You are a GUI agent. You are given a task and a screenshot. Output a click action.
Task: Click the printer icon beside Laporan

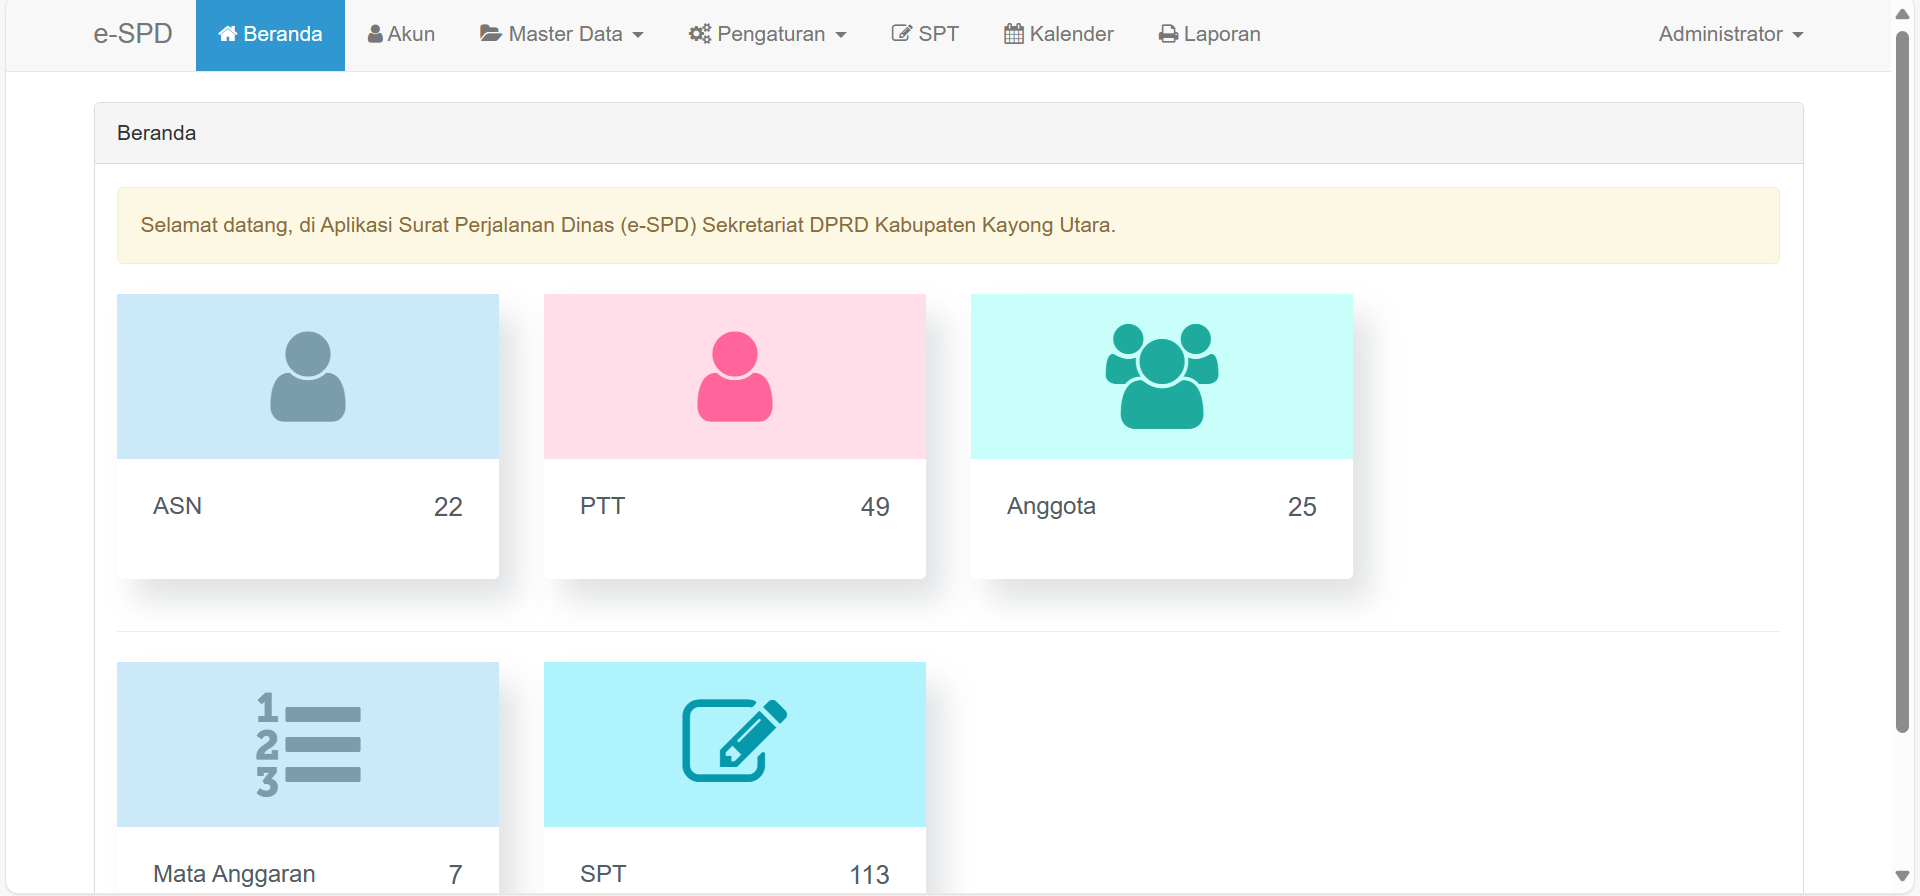pos(1168,34)
